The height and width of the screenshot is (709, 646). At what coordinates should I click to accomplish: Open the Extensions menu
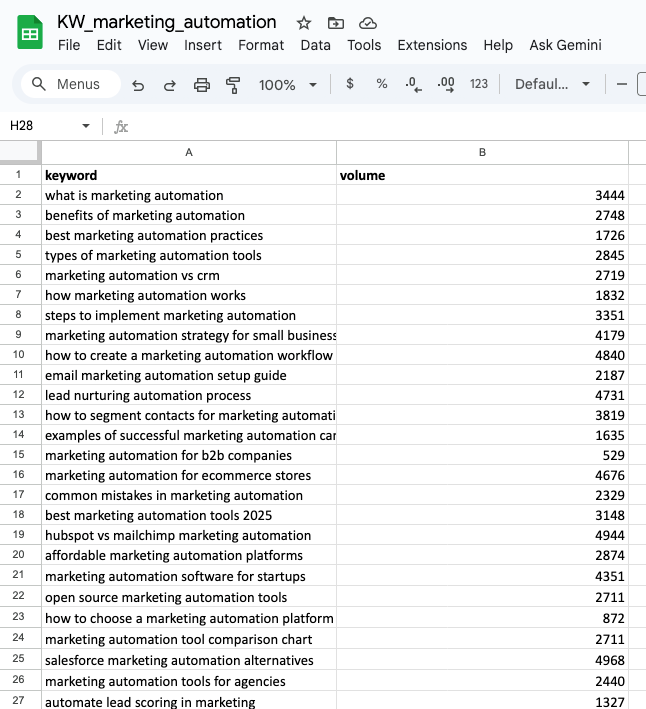(x=432, y=45)
